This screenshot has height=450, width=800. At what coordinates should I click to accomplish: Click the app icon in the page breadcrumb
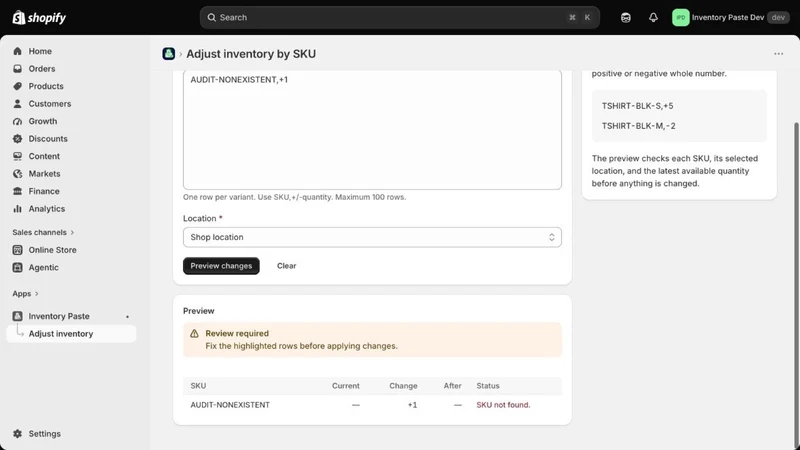tap(168, 54)
